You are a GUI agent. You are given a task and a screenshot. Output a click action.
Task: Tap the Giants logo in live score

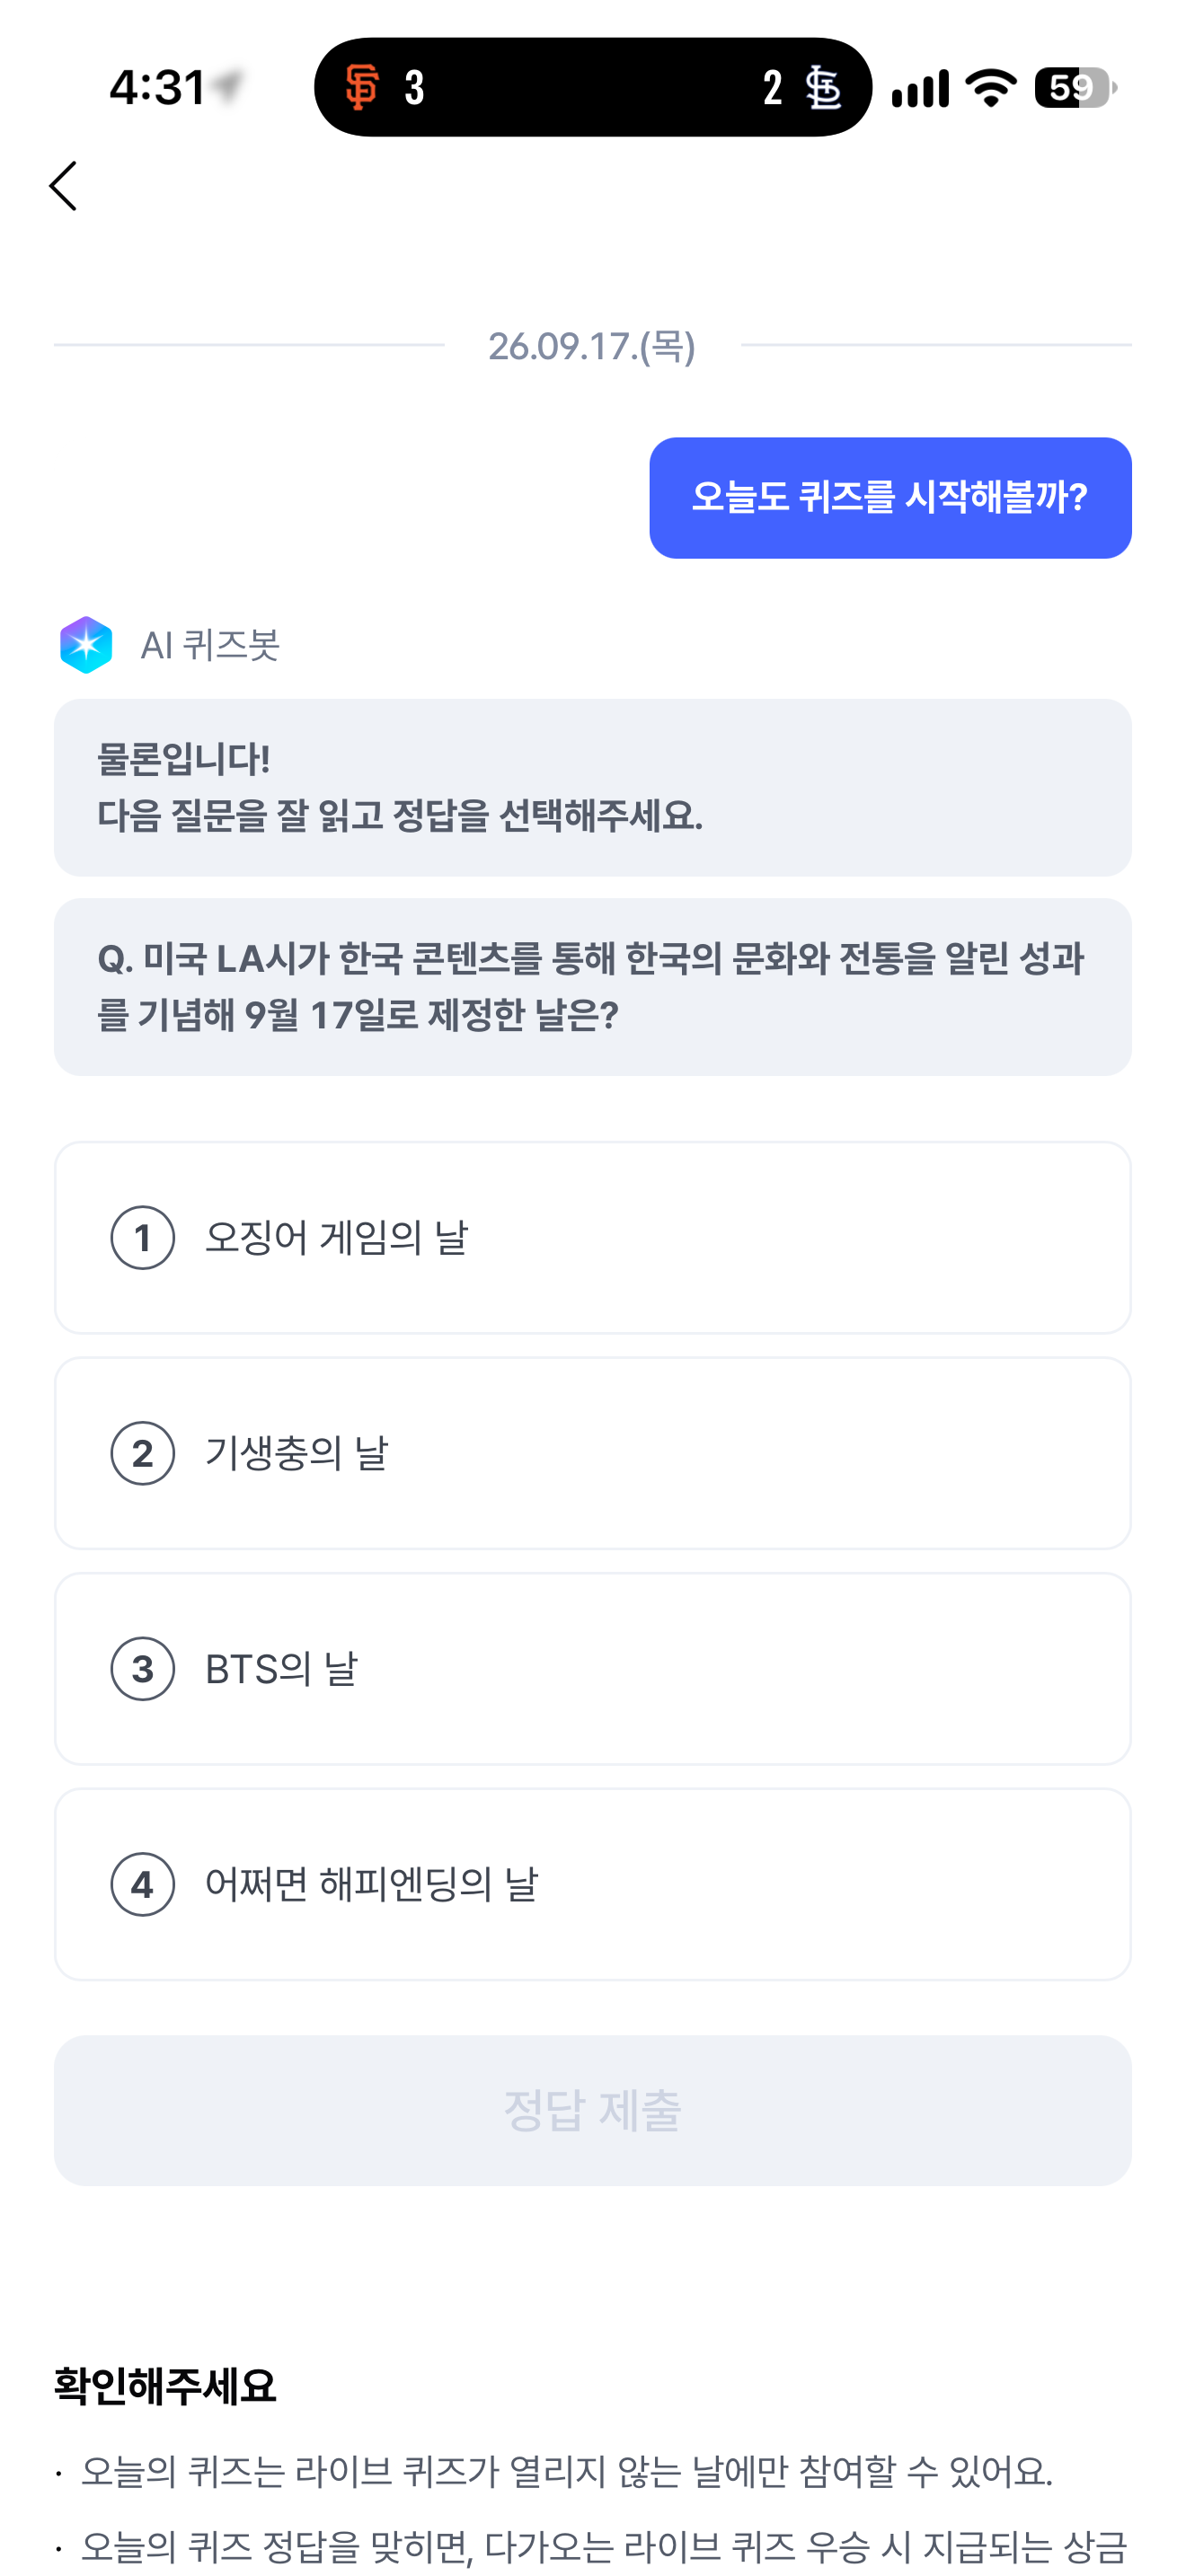pos(362,87)
